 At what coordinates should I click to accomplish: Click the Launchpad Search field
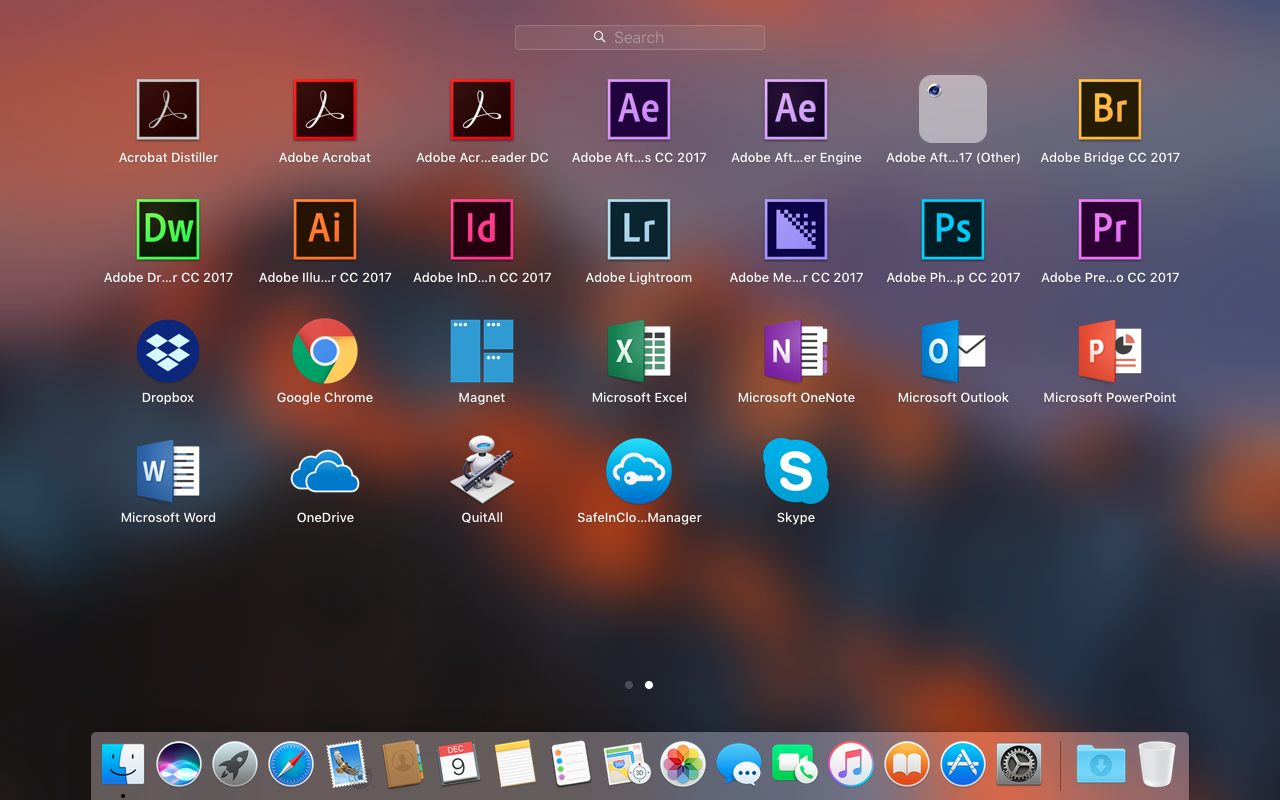640,37
